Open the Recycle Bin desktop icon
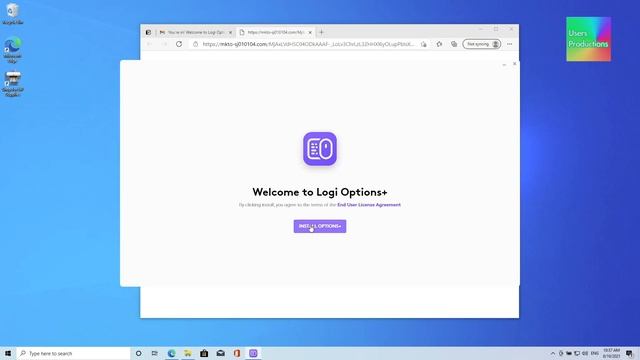Image resolution: width=640 pixels, height=360 pixels. point(13,14)
